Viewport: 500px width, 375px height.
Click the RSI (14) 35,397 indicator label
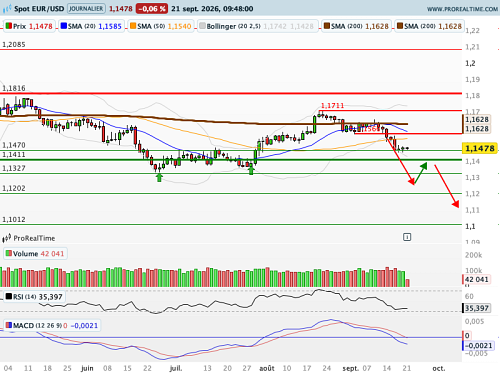(x=34, y=297)
